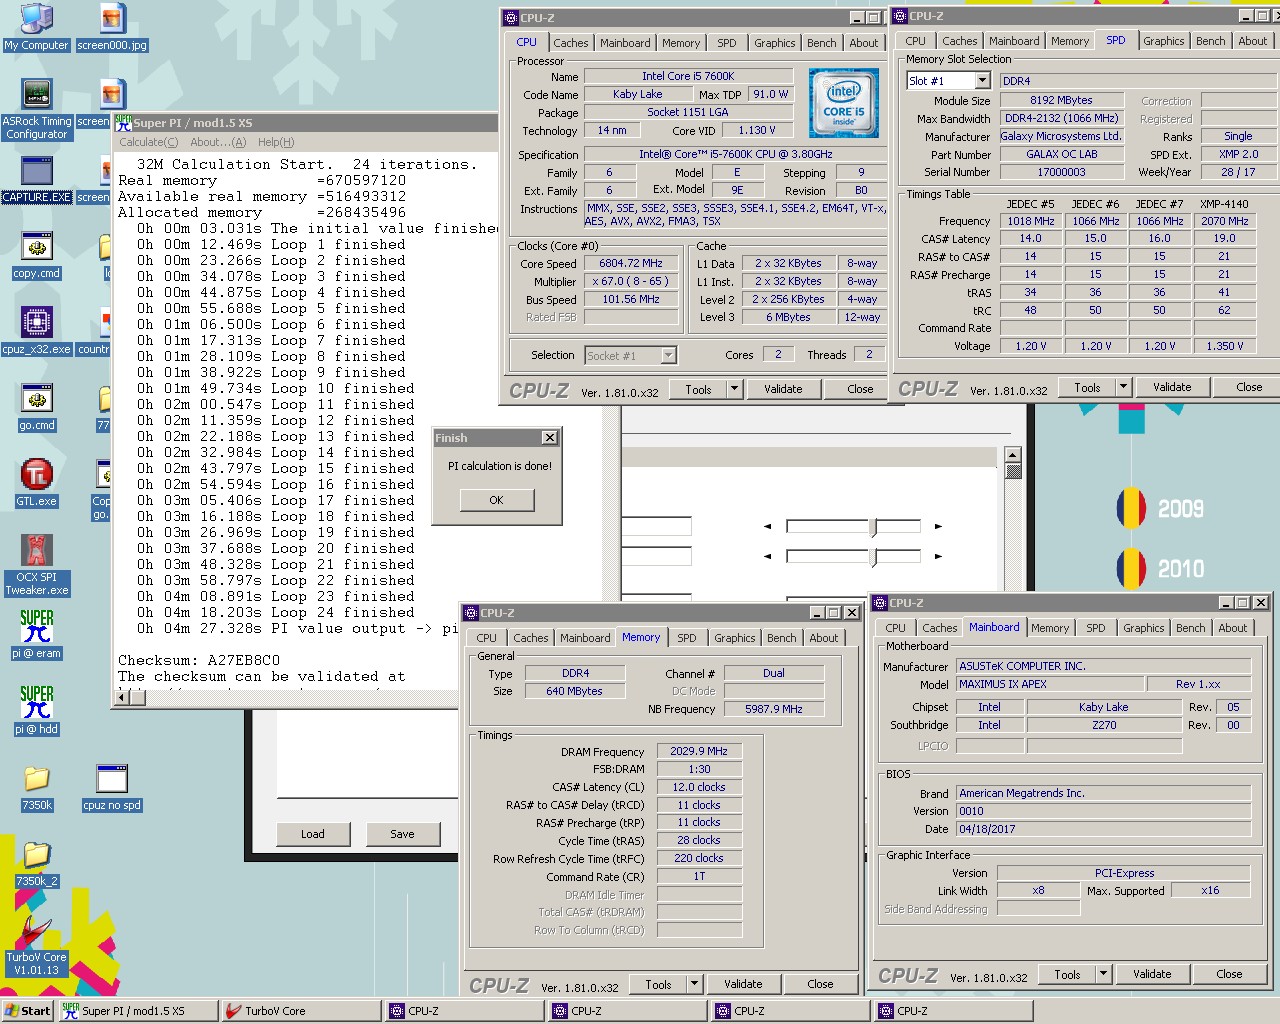Expand Socket #1 Selection dropdown
This screenshot has width=1280, height=1024.
click(668, 355)
